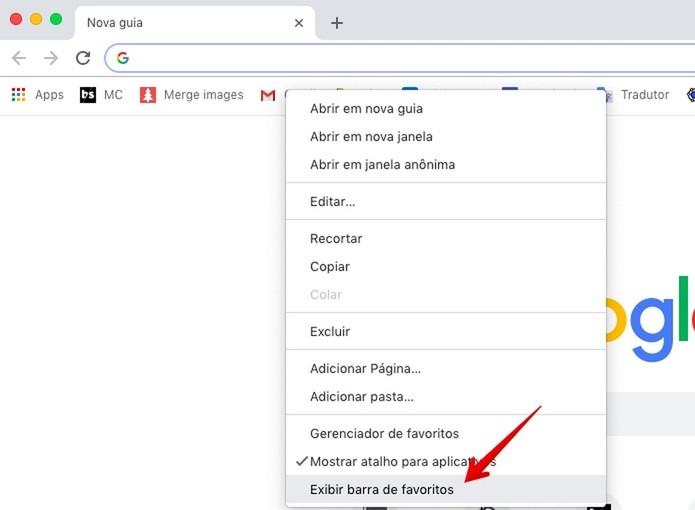695x510 pixels.
Task: Choose Abrir em janela anônima
Action: point(446,165)
